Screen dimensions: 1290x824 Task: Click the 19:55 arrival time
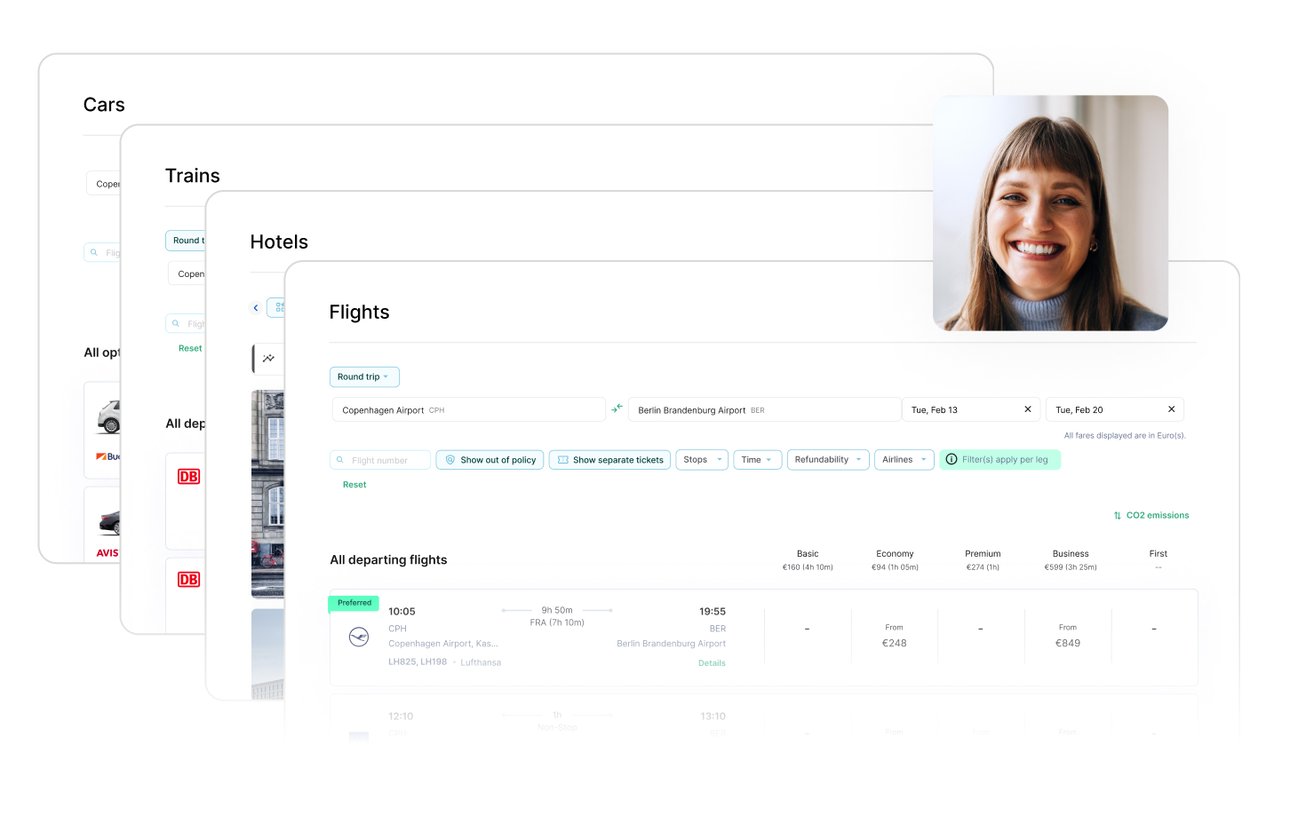(x=712, y=611)
